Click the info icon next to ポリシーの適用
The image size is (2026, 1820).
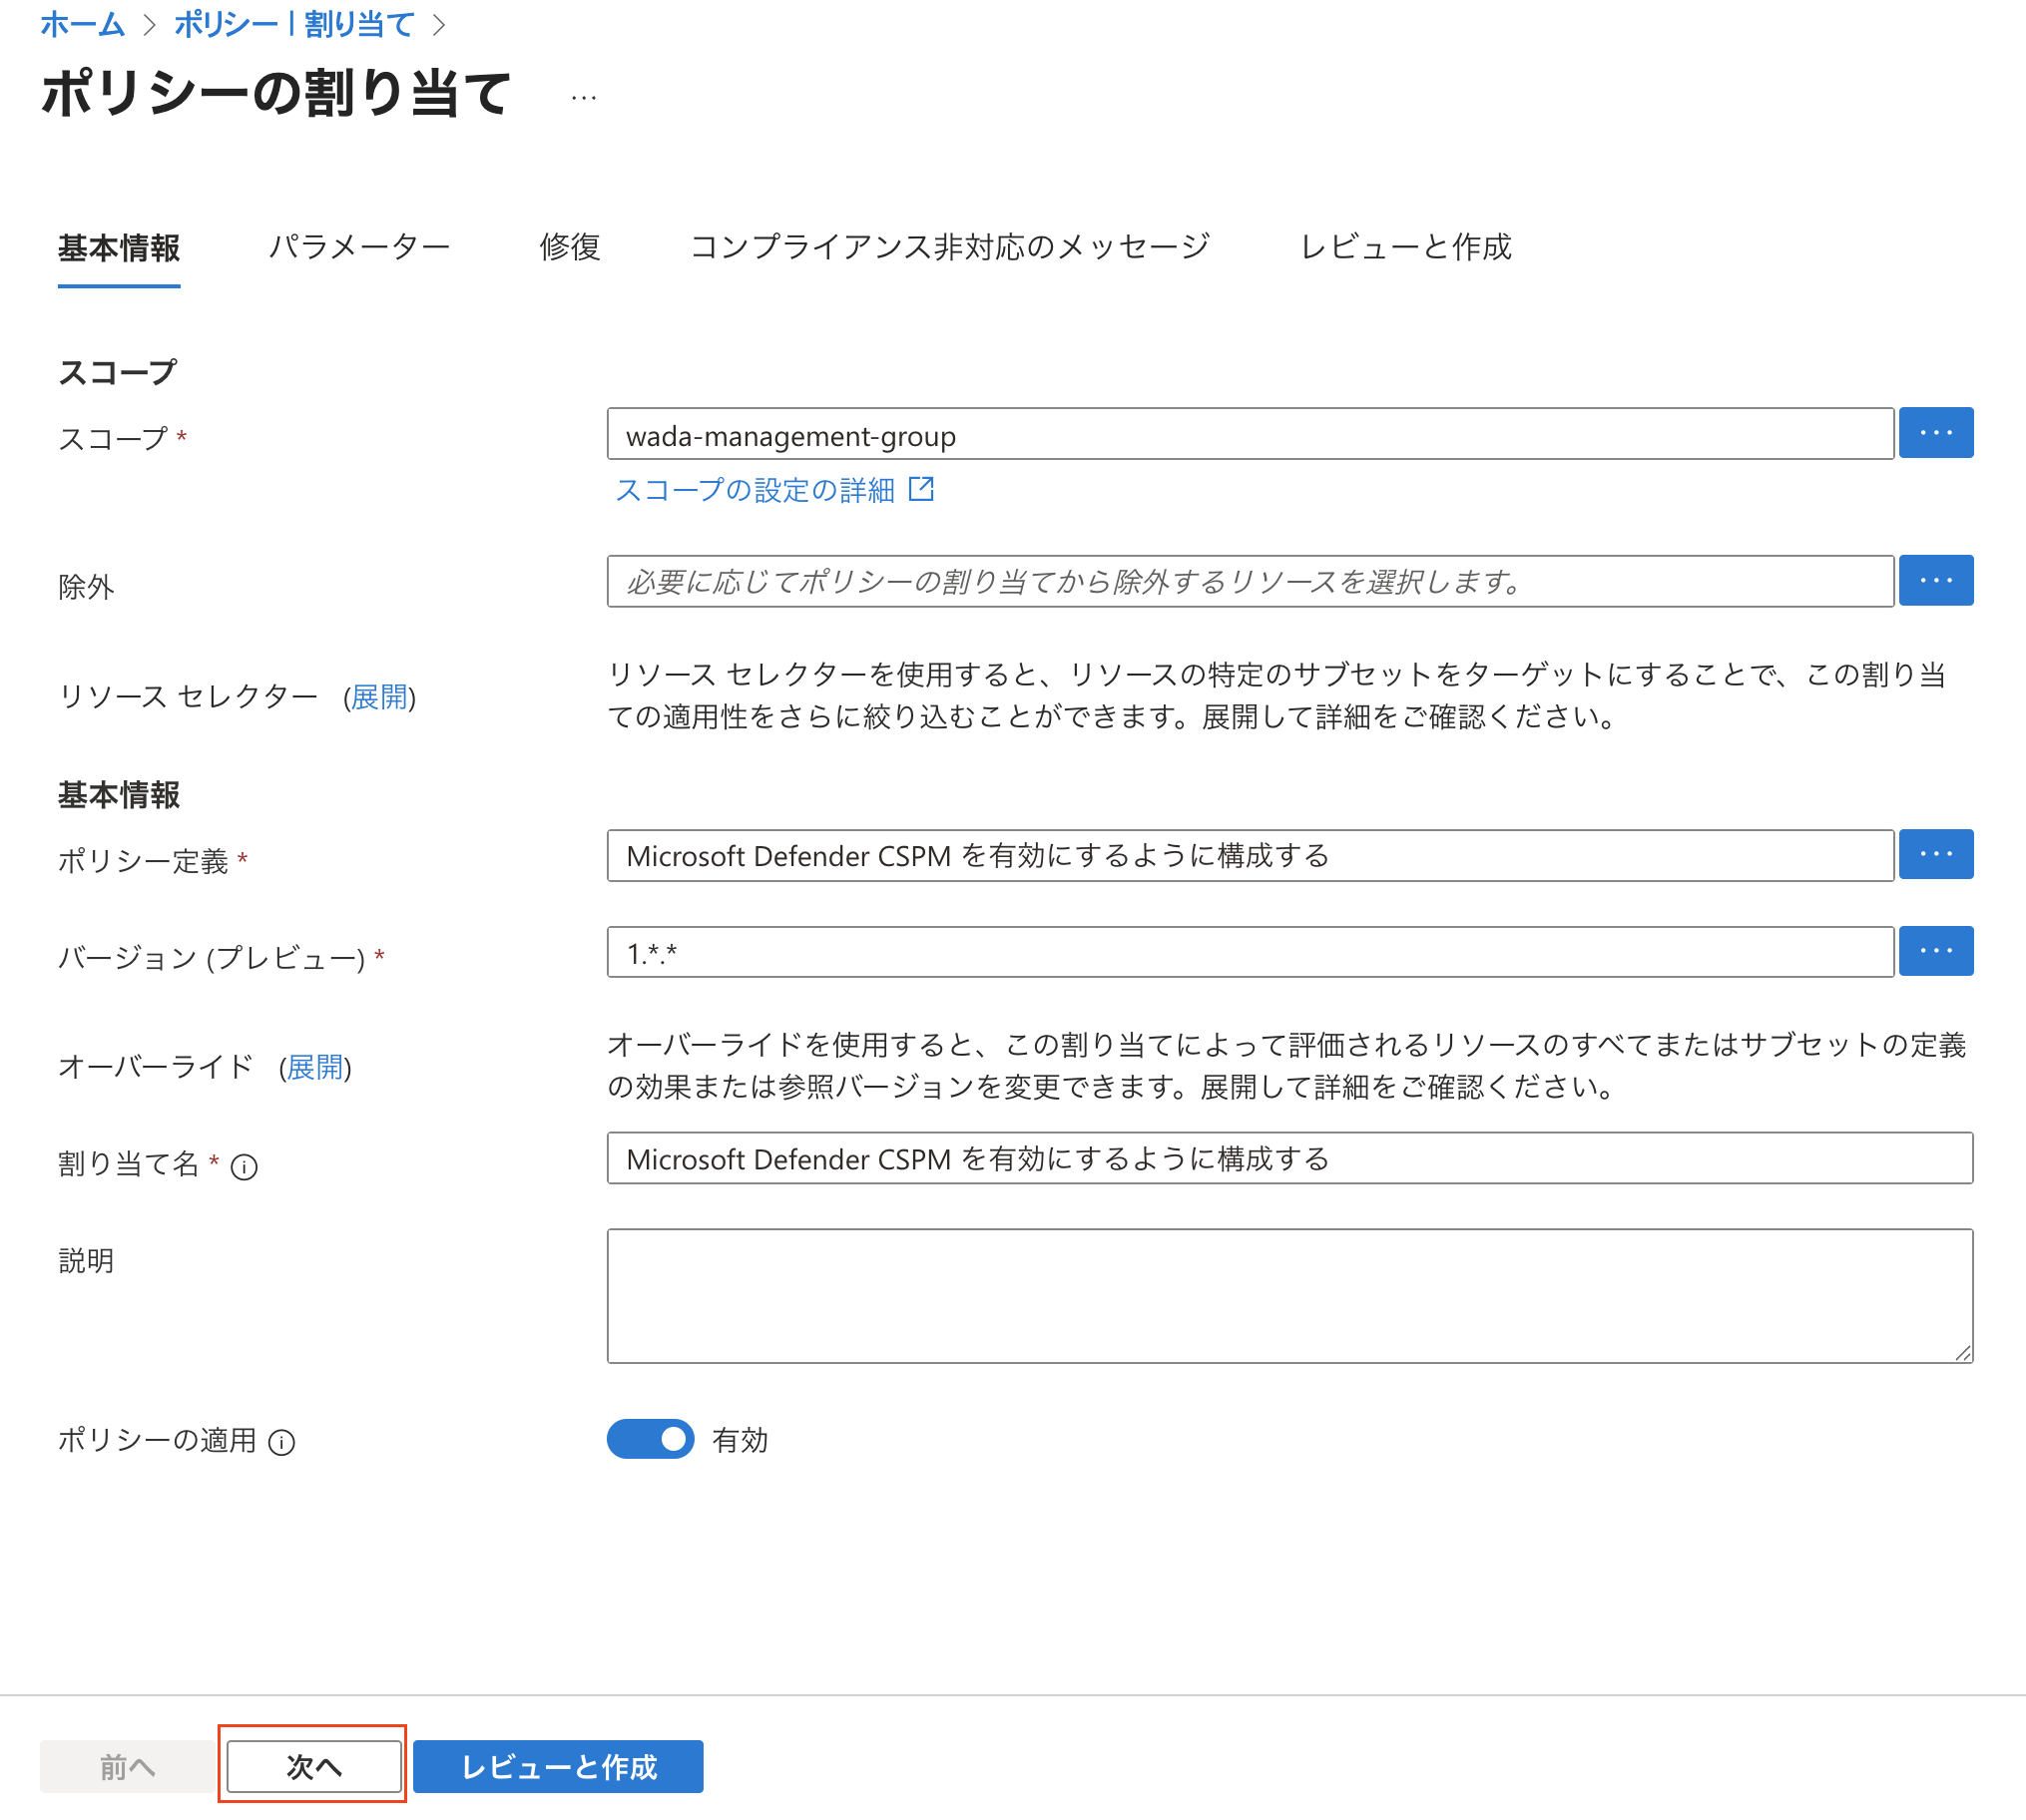(282, 1442)
